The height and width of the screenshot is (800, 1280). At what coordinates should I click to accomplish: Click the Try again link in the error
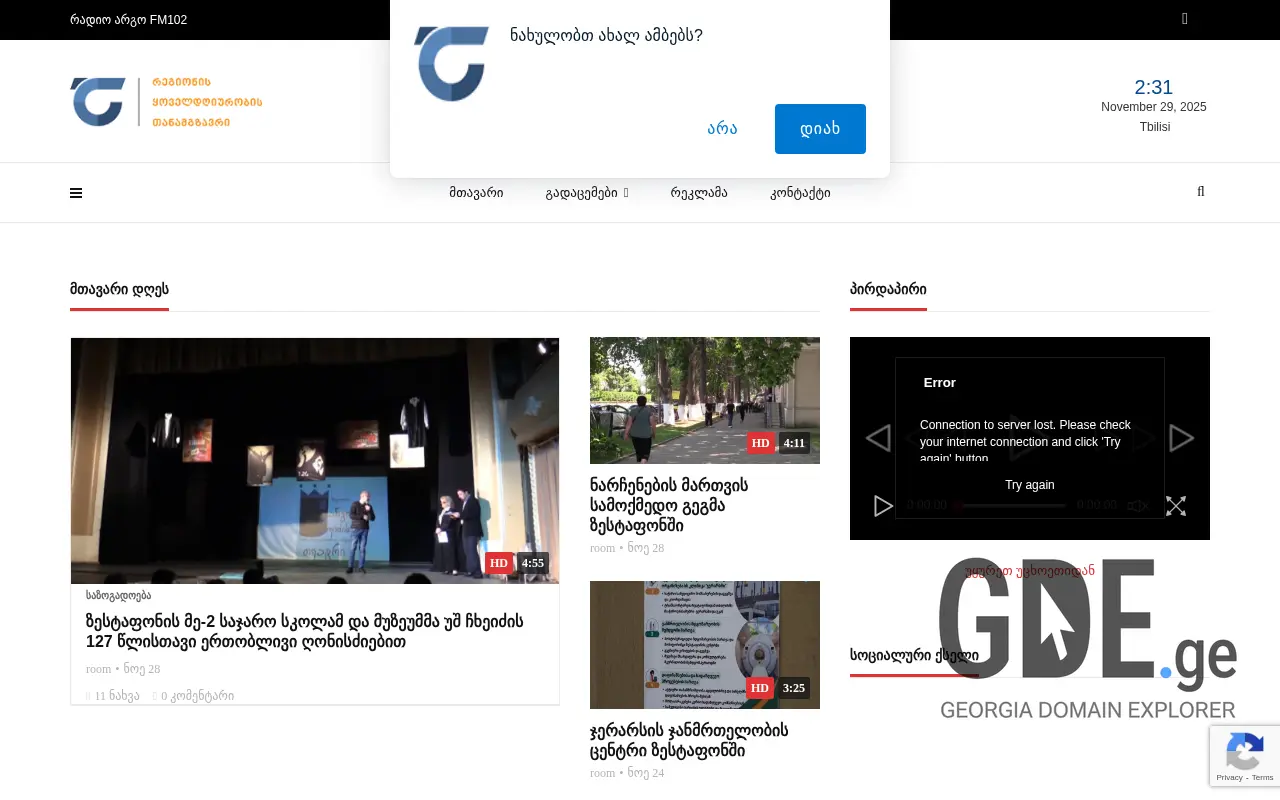point(1029,484)
